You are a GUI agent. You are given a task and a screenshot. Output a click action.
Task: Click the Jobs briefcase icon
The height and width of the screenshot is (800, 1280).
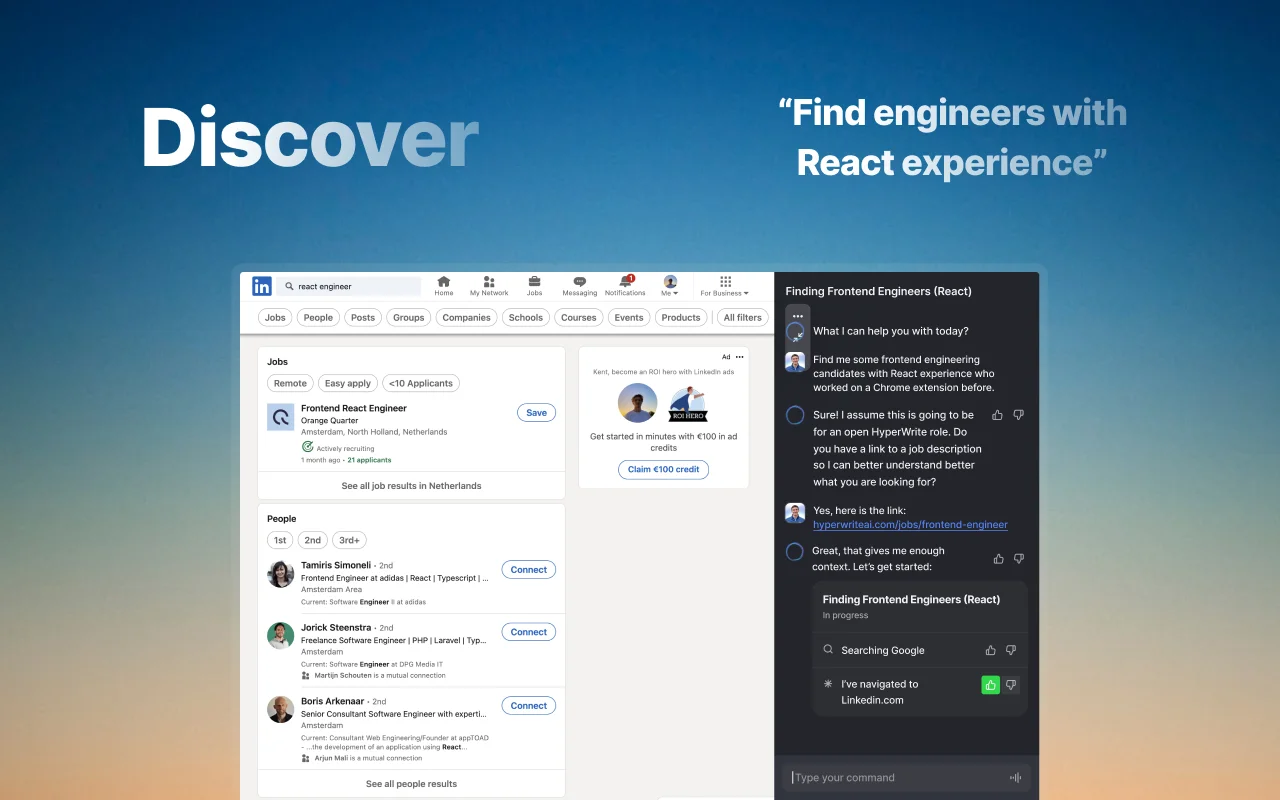pyautogui.click(x=534, y=281)
